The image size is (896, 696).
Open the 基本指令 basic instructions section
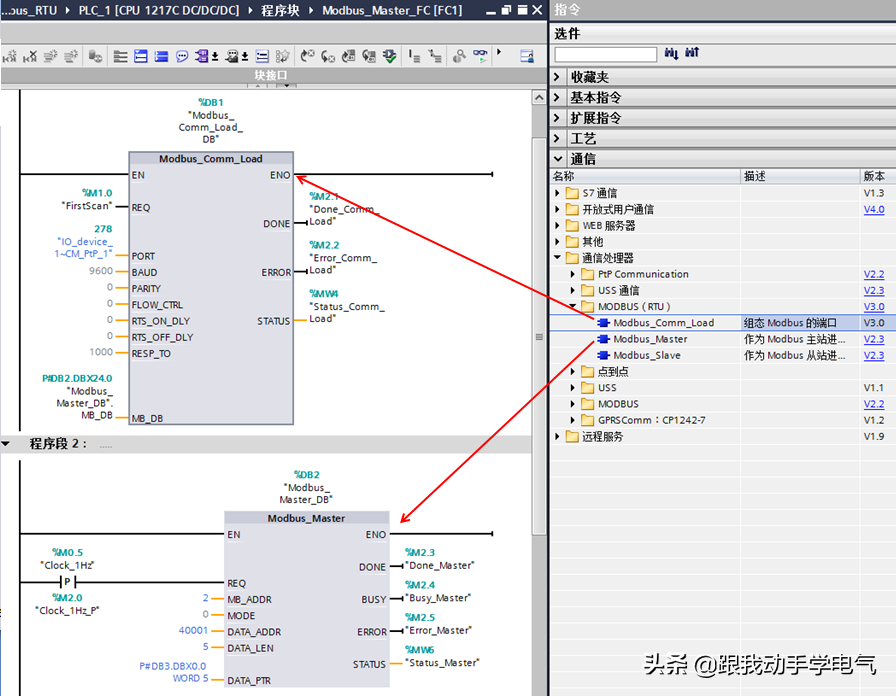pyautogui.click(x=596, y=98)
